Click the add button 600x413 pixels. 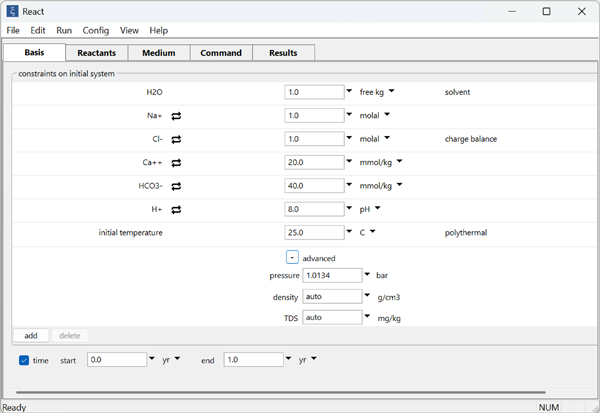31,336
